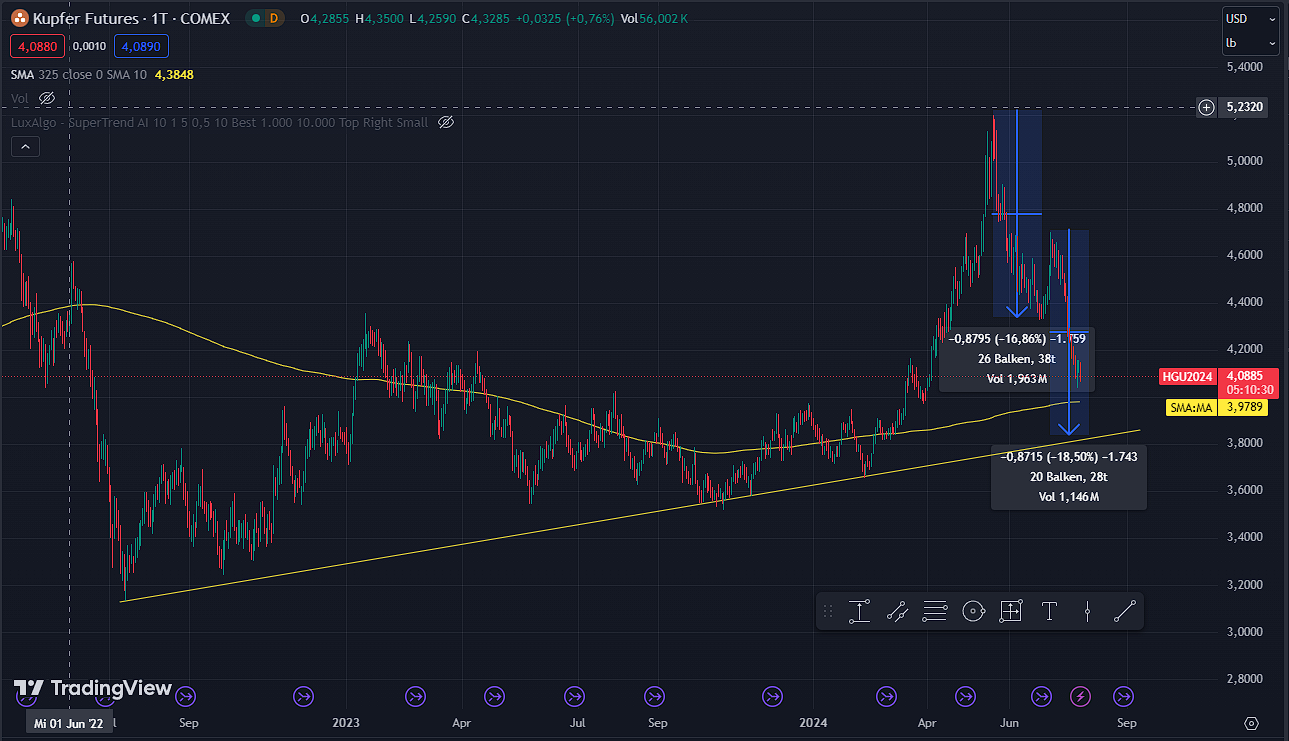1289x741 pixels.
Task: Click the 5,4000 price axis label
Action: pyautogui.click(x=1245, y=67)
